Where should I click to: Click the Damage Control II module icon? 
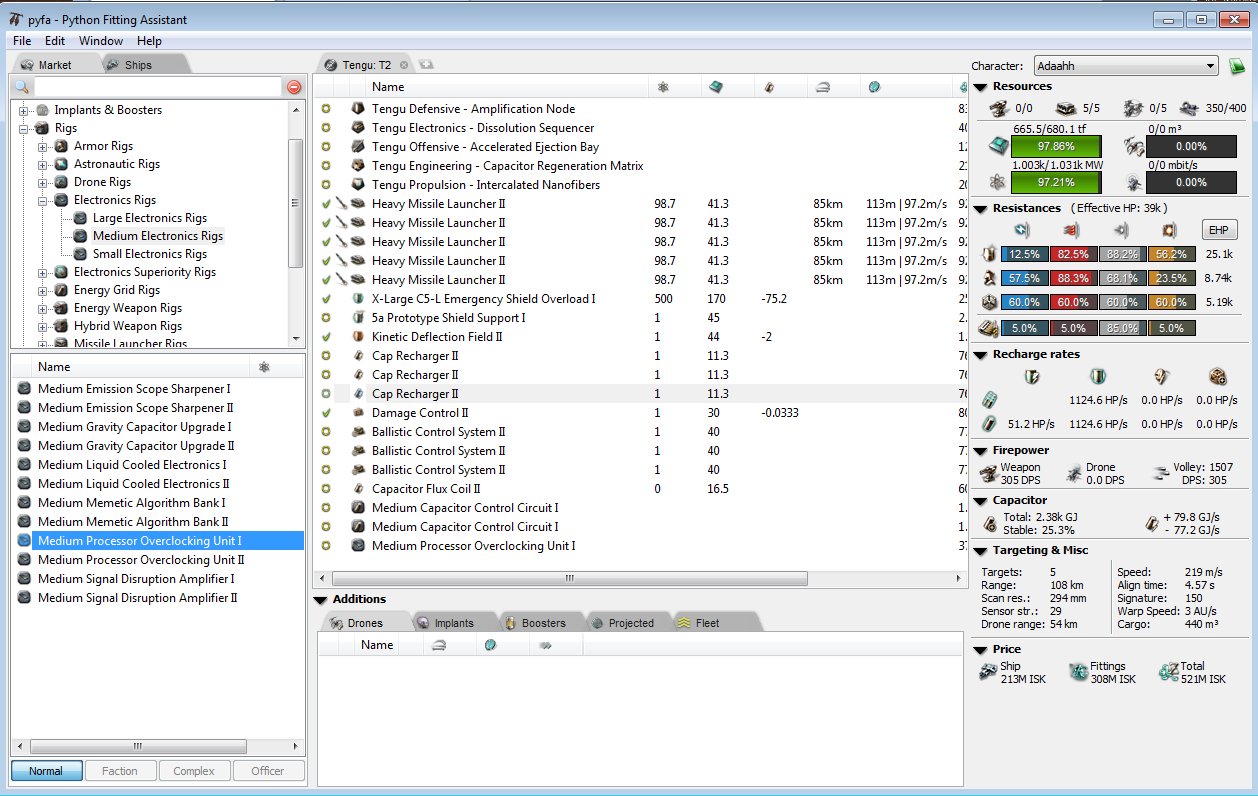[x=357, y=413]
